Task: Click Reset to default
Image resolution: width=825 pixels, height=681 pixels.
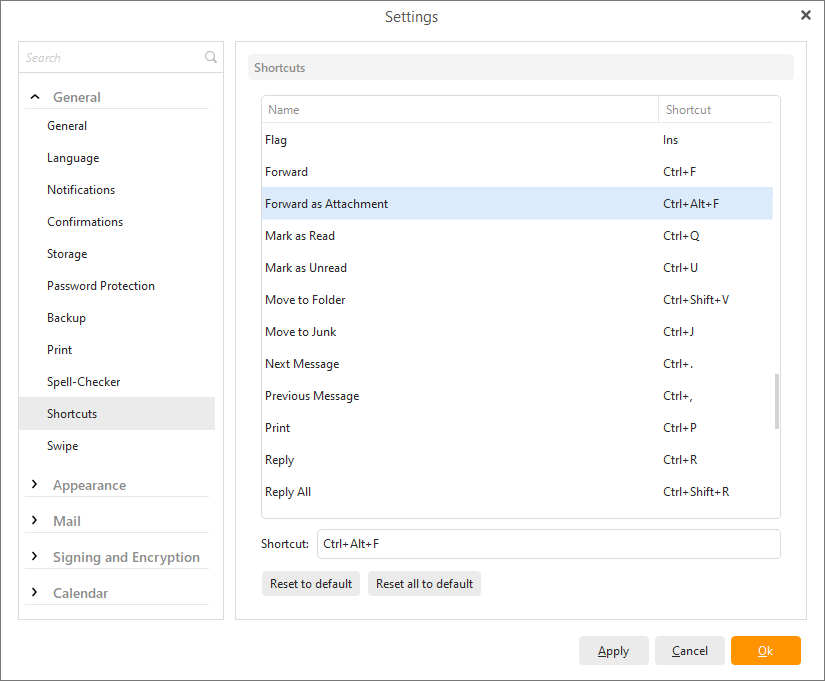Action: pyautogui.click(x=311, y=583)
